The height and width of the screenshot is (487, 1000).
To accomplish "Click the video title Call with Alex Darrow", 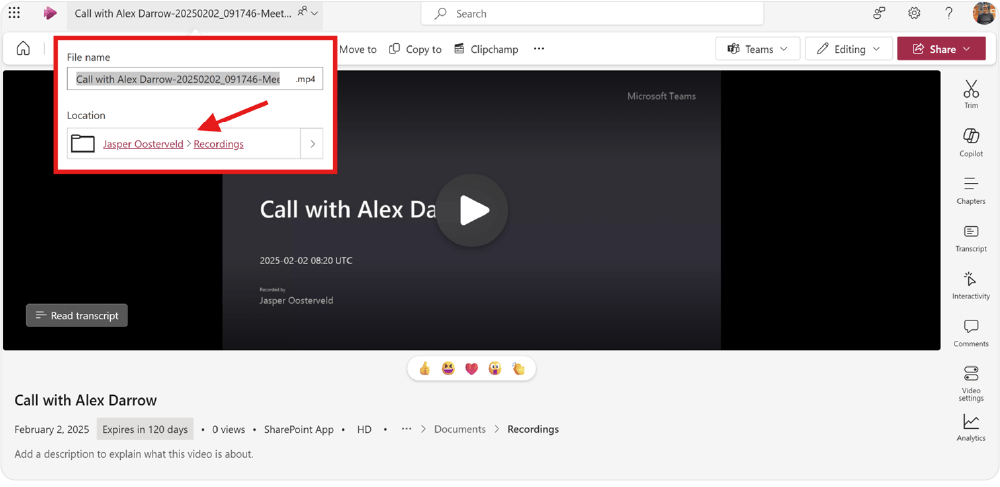I will click(85, 400).
